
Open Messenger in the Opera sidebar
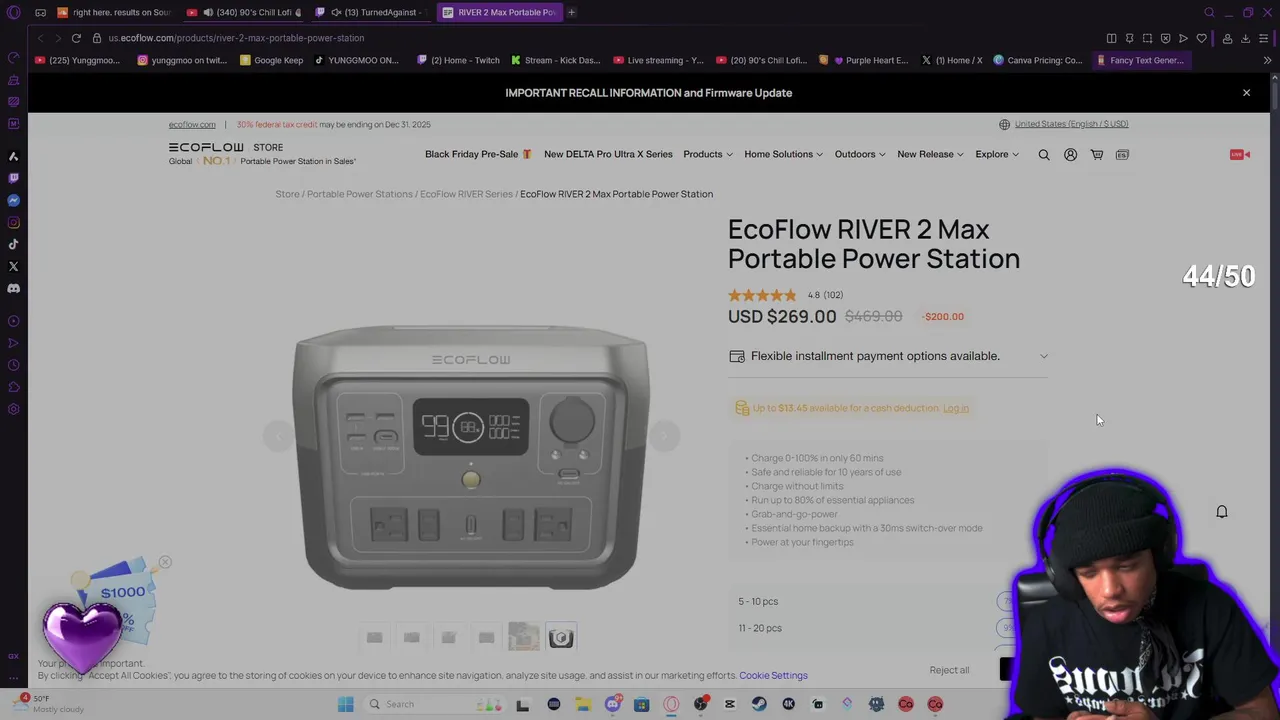(x=13, y=200)
